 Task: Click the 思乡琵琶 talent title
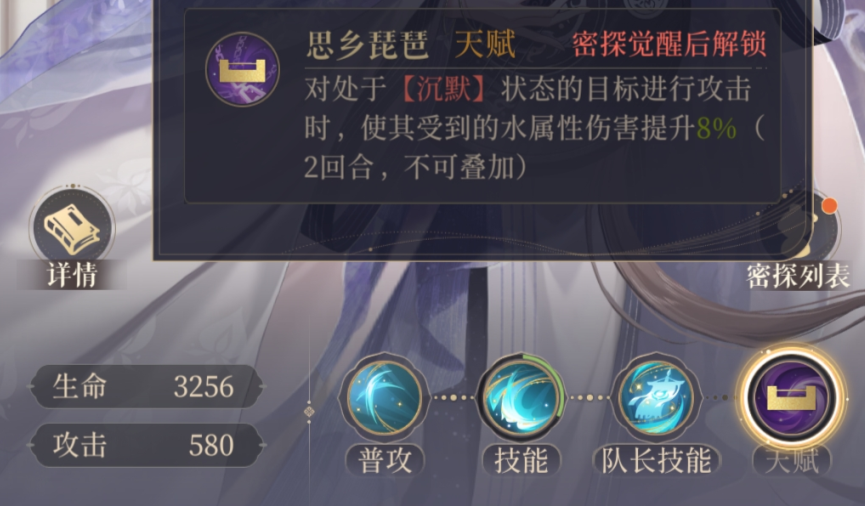click(x=367, y=45)
